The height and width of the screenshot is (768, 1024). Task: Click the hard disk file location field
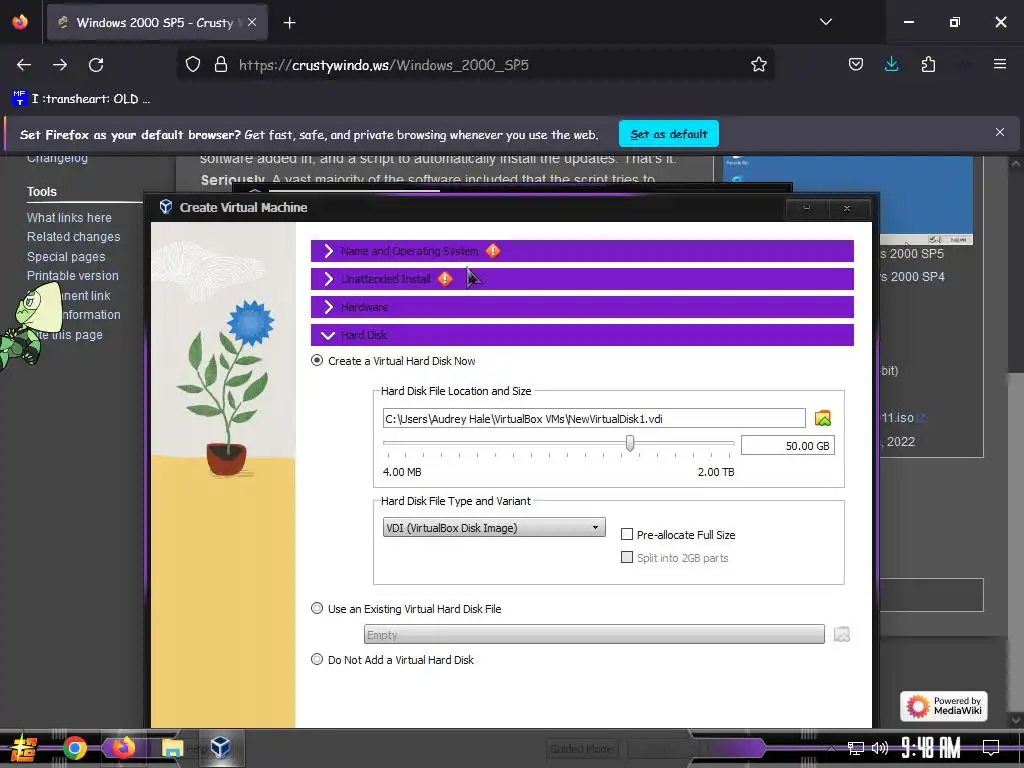[594, 419]
